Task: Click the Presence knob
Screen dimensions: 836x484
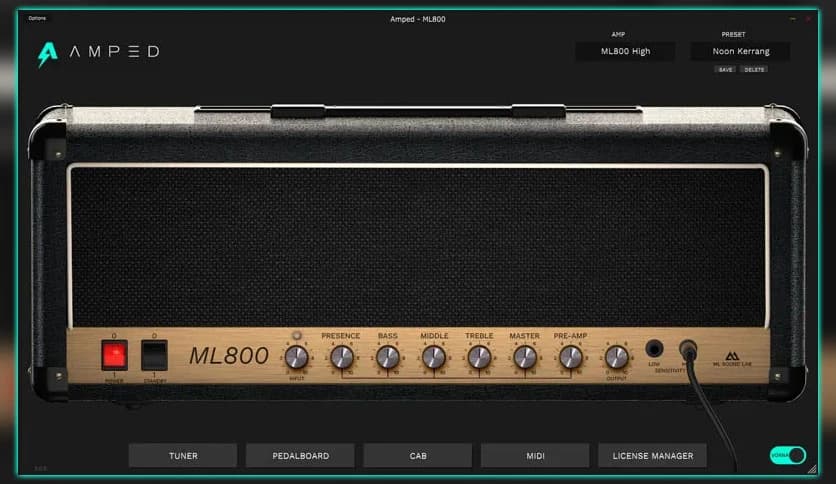Action: (342, 357)
